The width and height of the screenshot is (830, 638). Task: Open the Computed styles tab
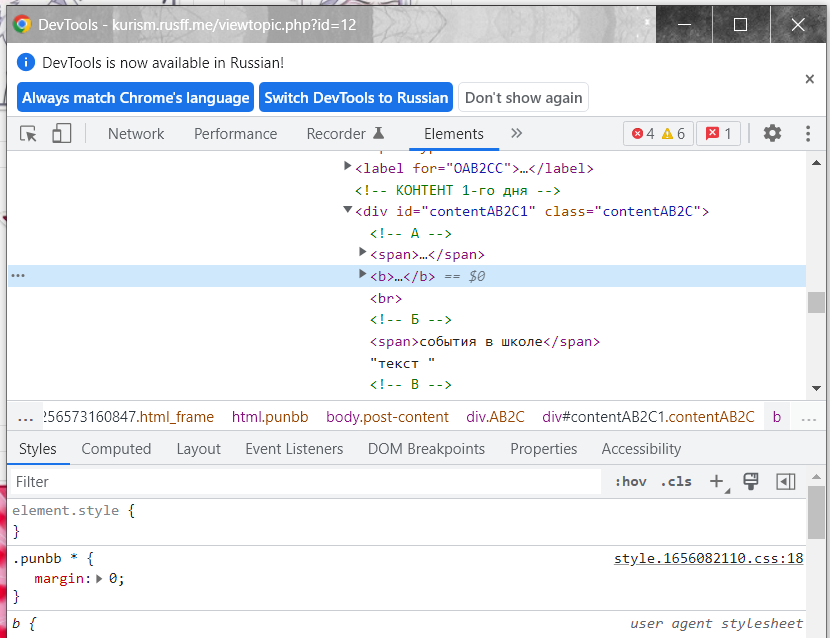pyautogui.click(x=116, y=449)
